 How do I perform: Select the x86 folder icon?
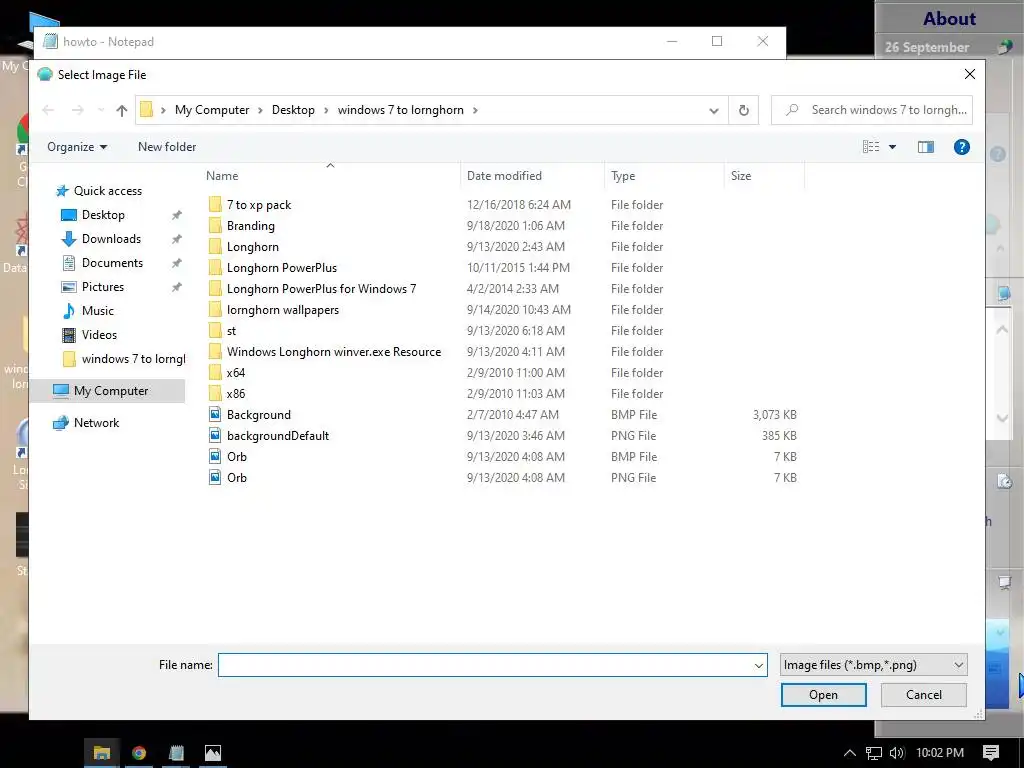[215, 394]
